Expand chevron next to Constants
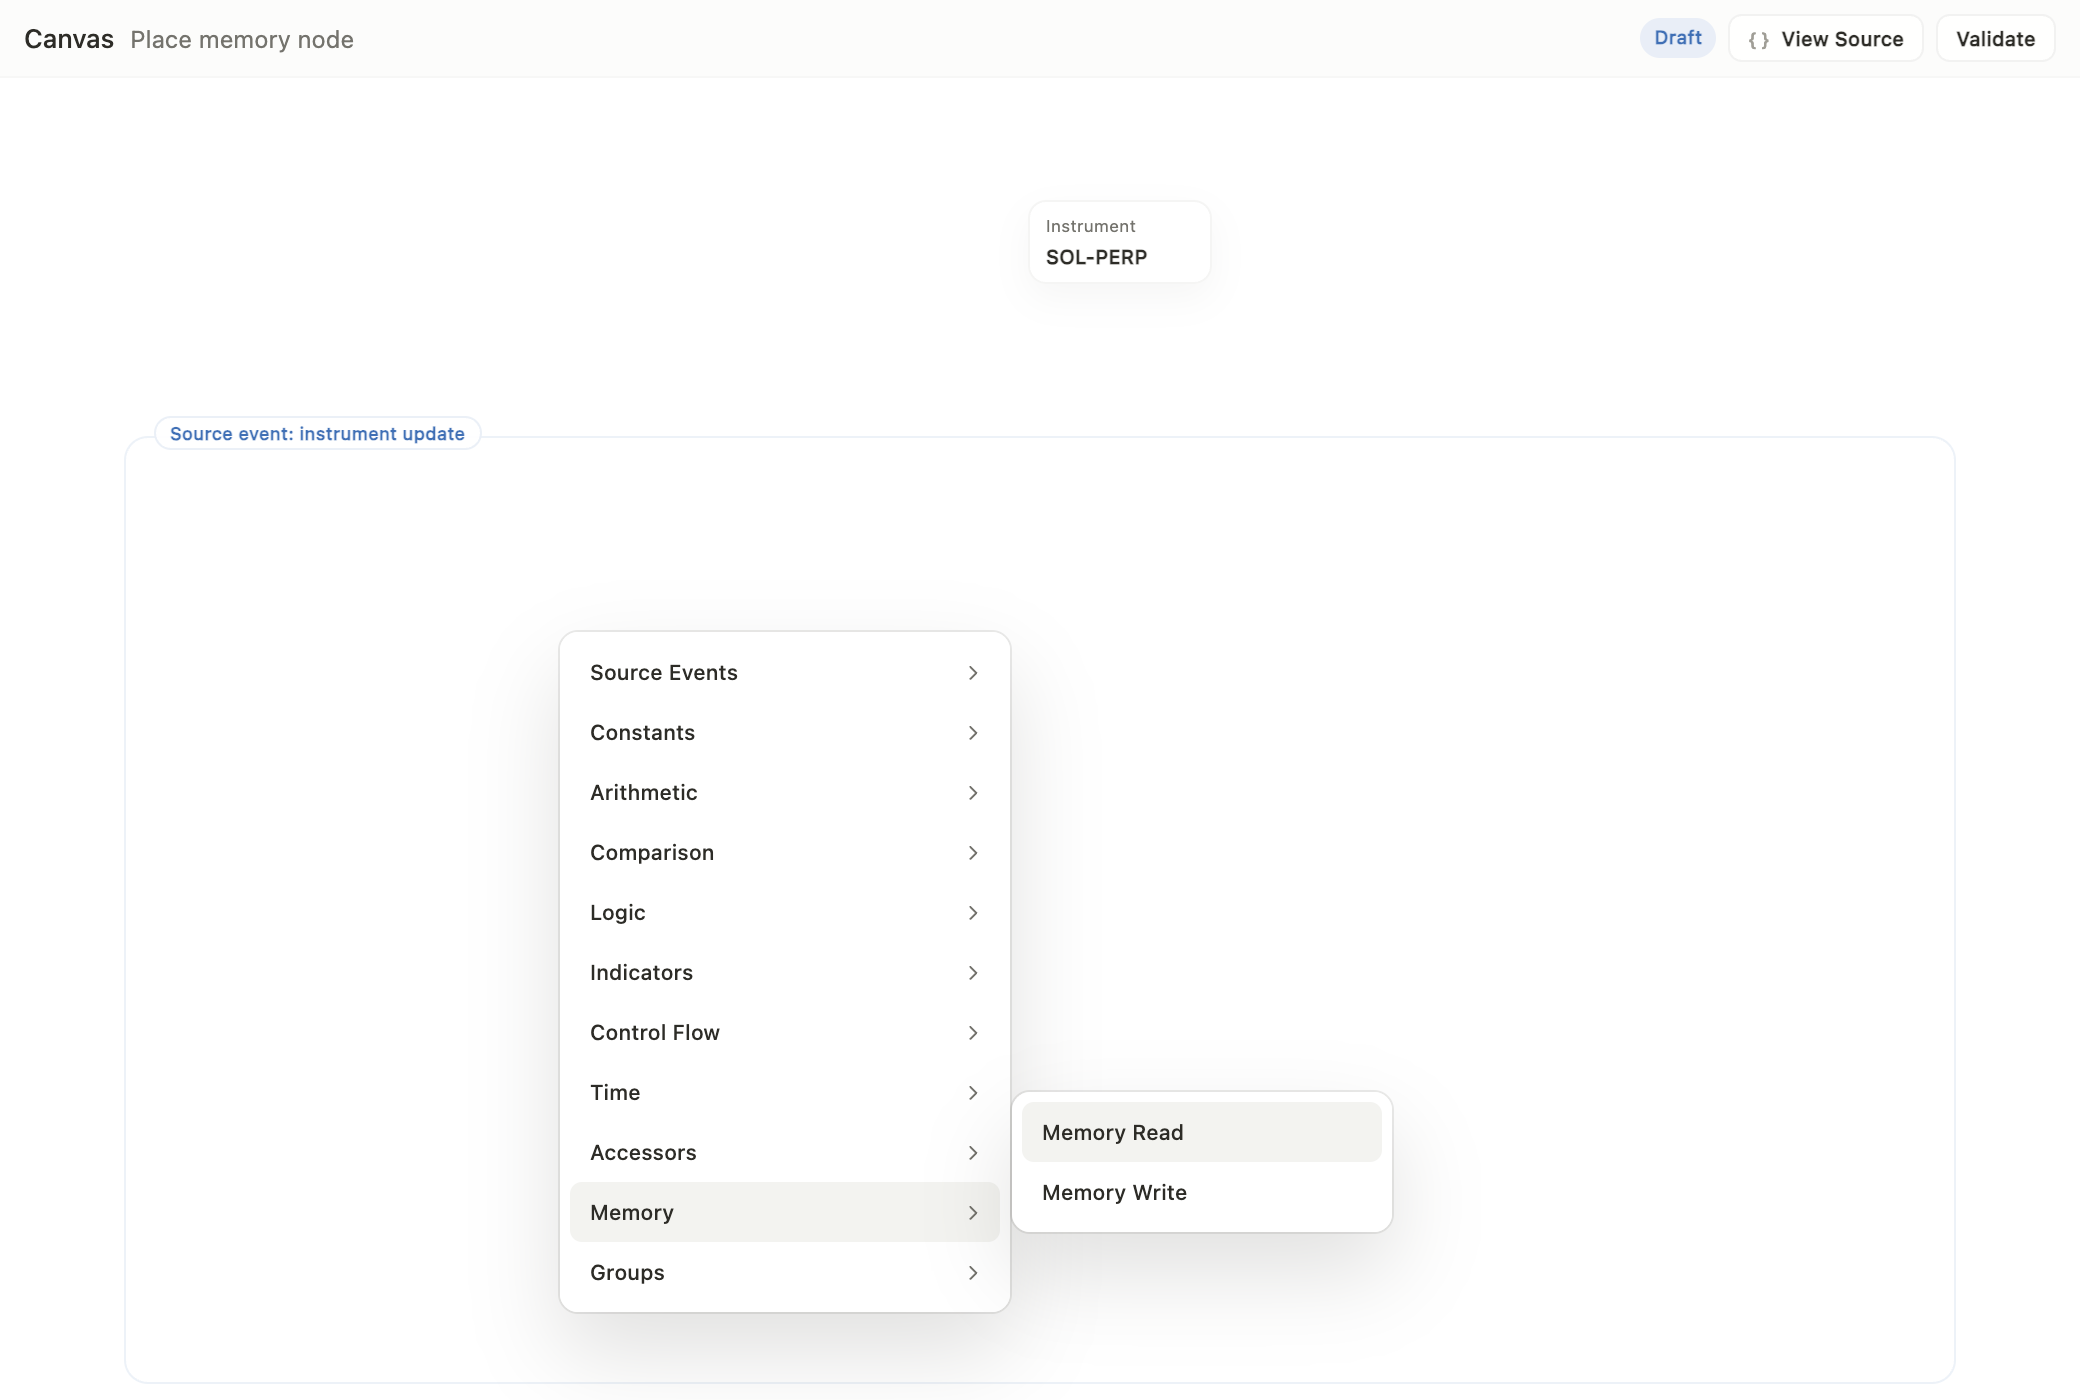The height and width of the screenshot is (1400, 2080). tap(973, 733)
